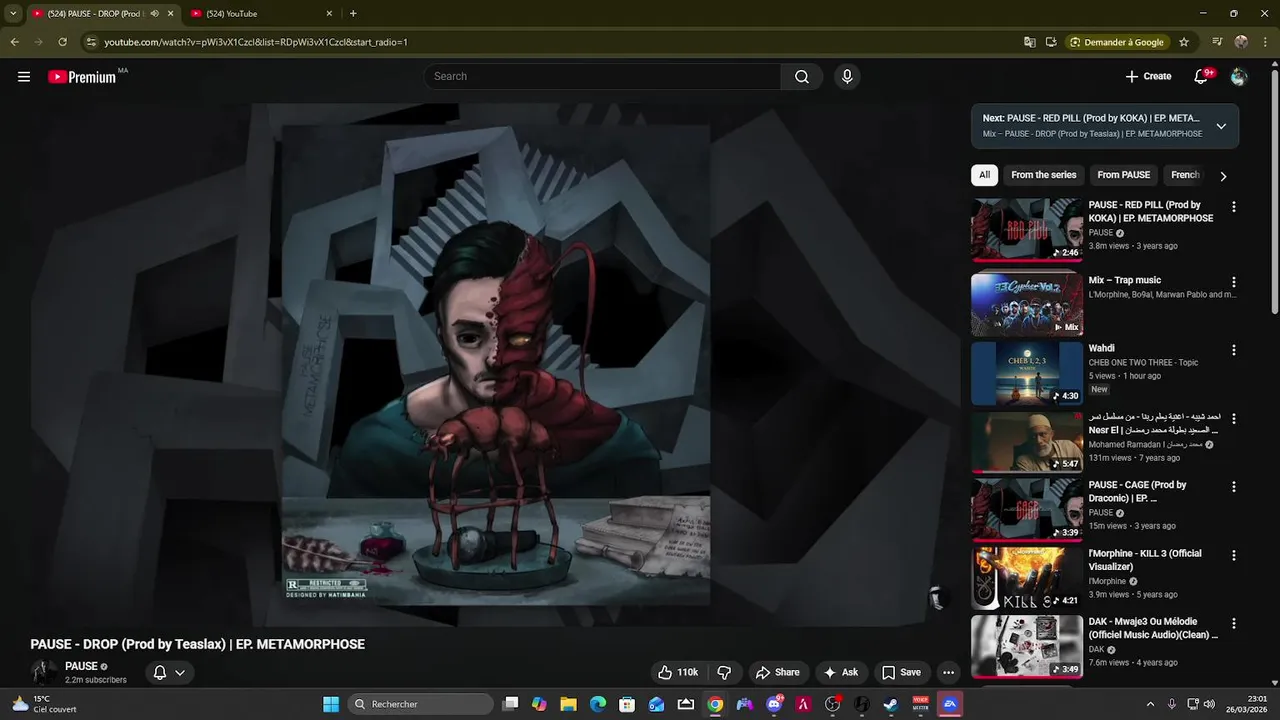The height and width of the screenshot is (720, 1280).
Task: Click the Windows Rechercher search box
Action: [x=420, y=704]
